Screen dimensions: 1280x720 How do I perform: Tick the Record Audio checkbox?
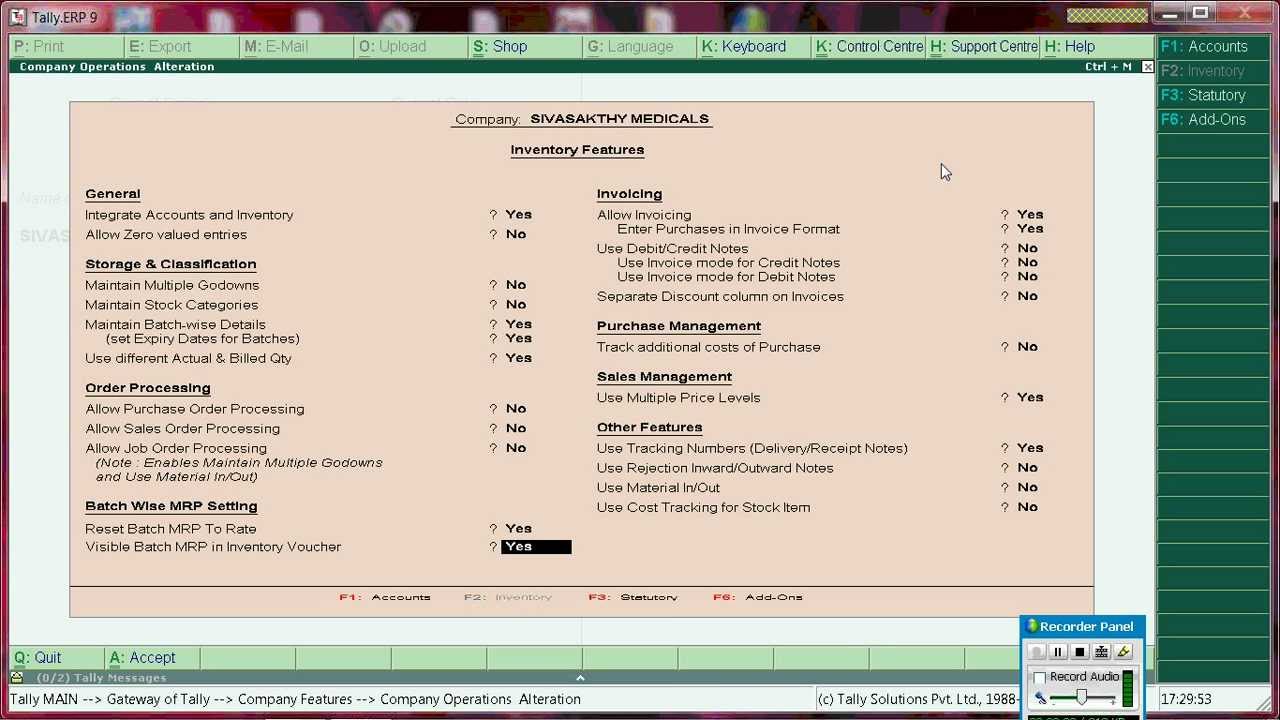pos(1040,677)
